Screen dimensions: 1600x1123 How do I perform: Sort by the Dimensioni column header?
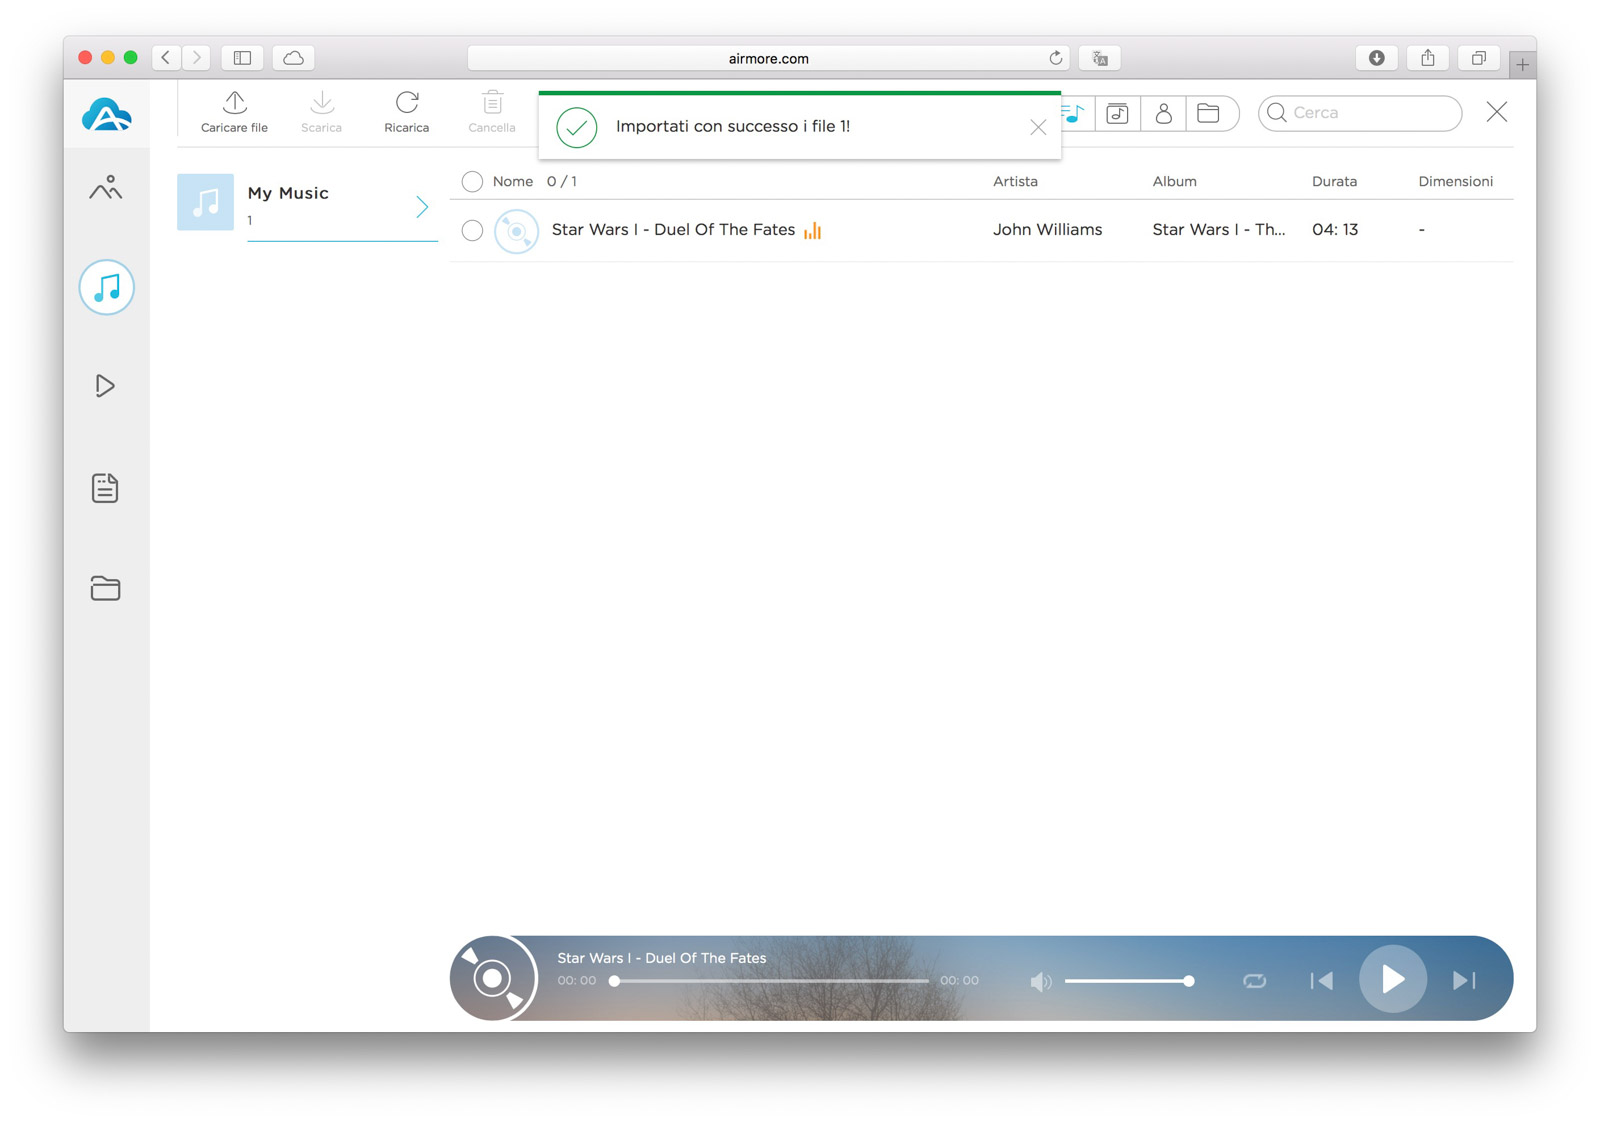(1455, 181)
